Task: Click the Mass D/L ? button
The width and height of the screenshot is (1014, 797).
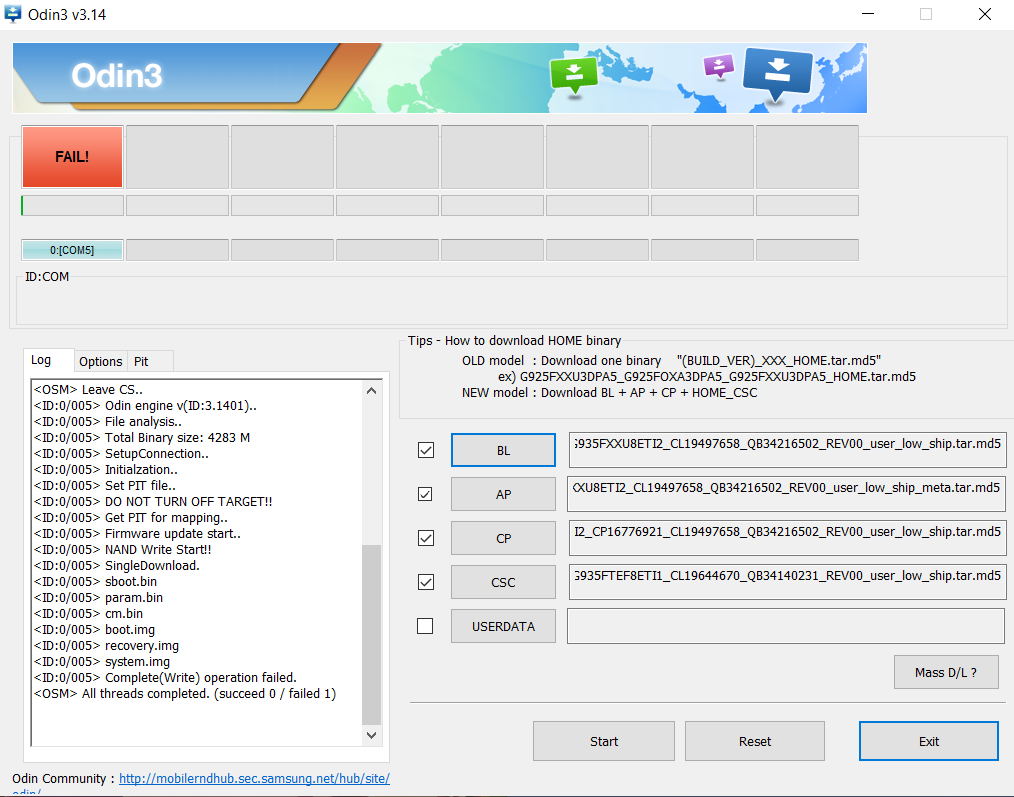Action: coord(946,673)
